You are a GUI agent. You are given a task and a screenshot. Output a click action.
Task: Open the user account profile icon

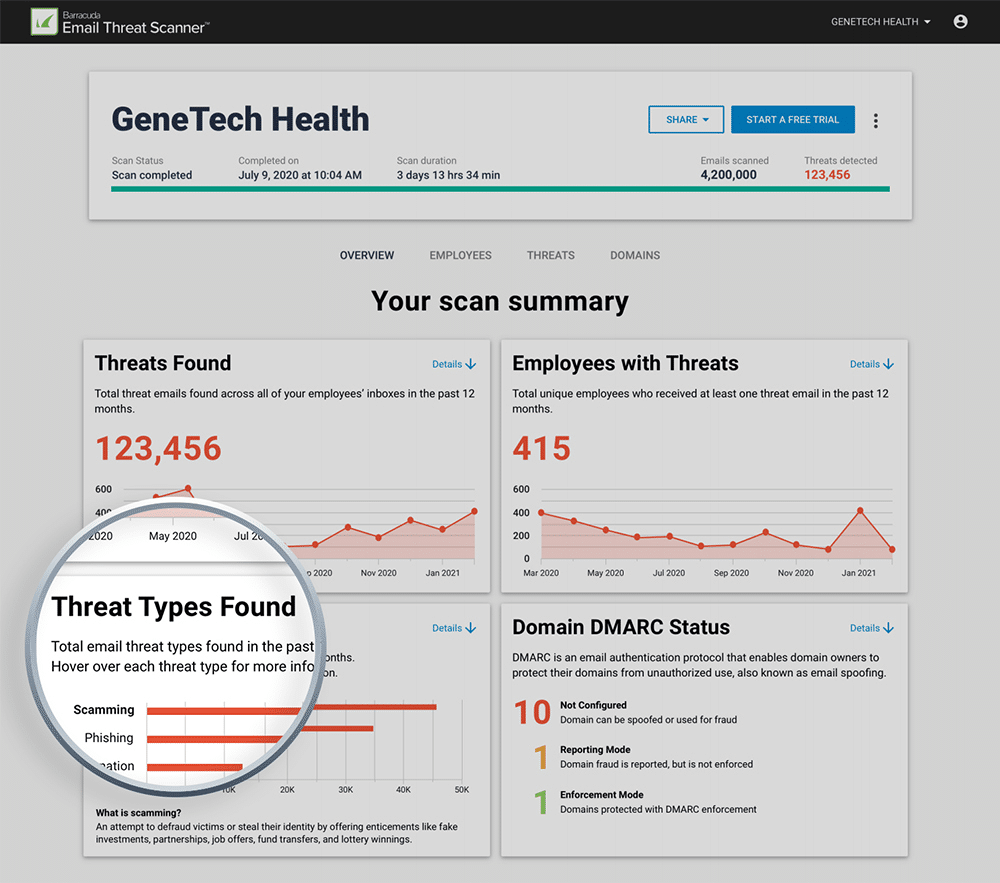point(960,22)
